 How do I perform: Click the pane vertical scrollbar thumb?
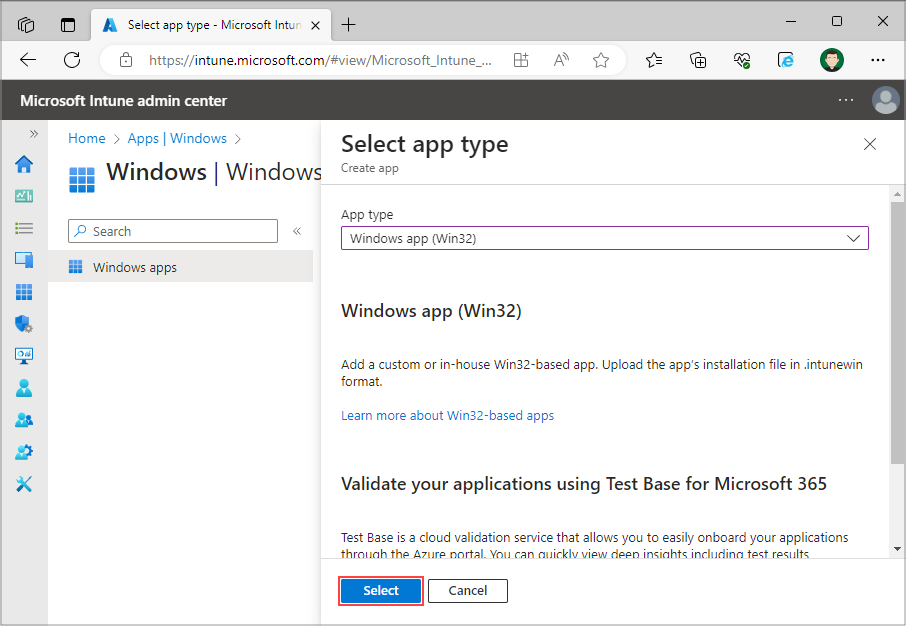point(897,332)
